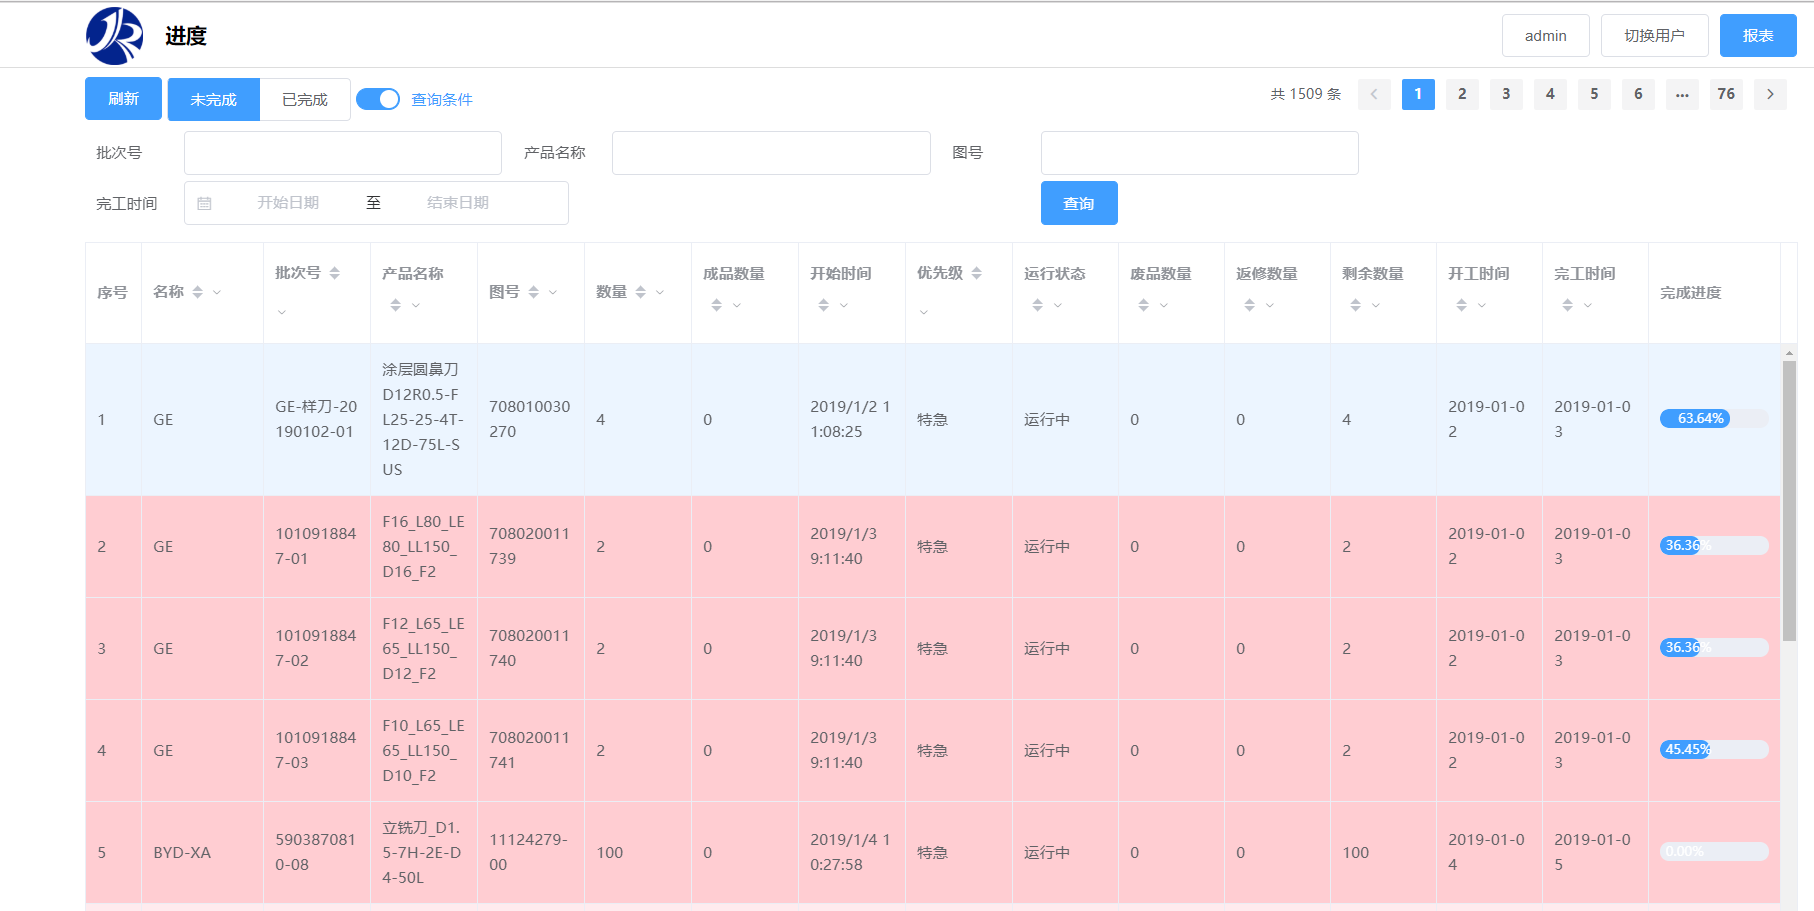Sort by 返修数量 column sort arrows
This screenshot has width=1814, height=911.
(1250, 305)
